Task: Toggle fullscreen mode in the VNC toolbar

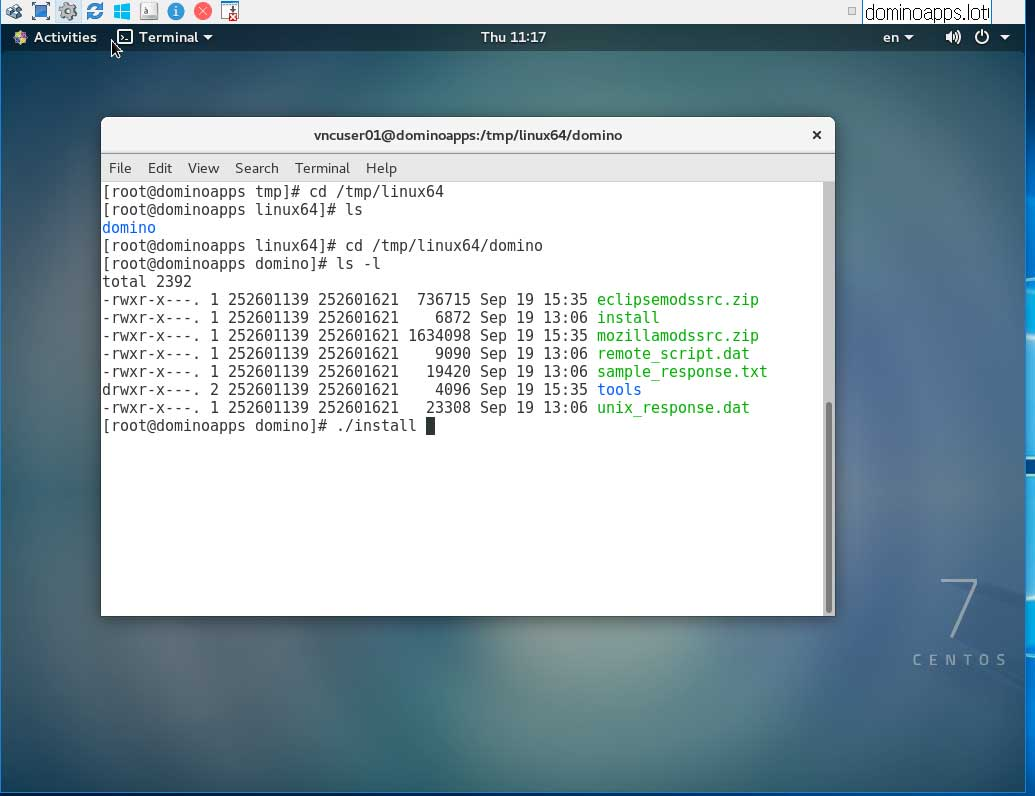Action: (x=41, y=11)
